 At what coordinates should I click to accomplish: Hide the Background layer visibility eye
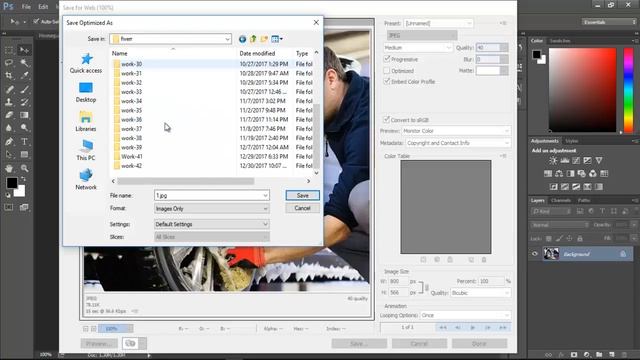pos(535,254)
